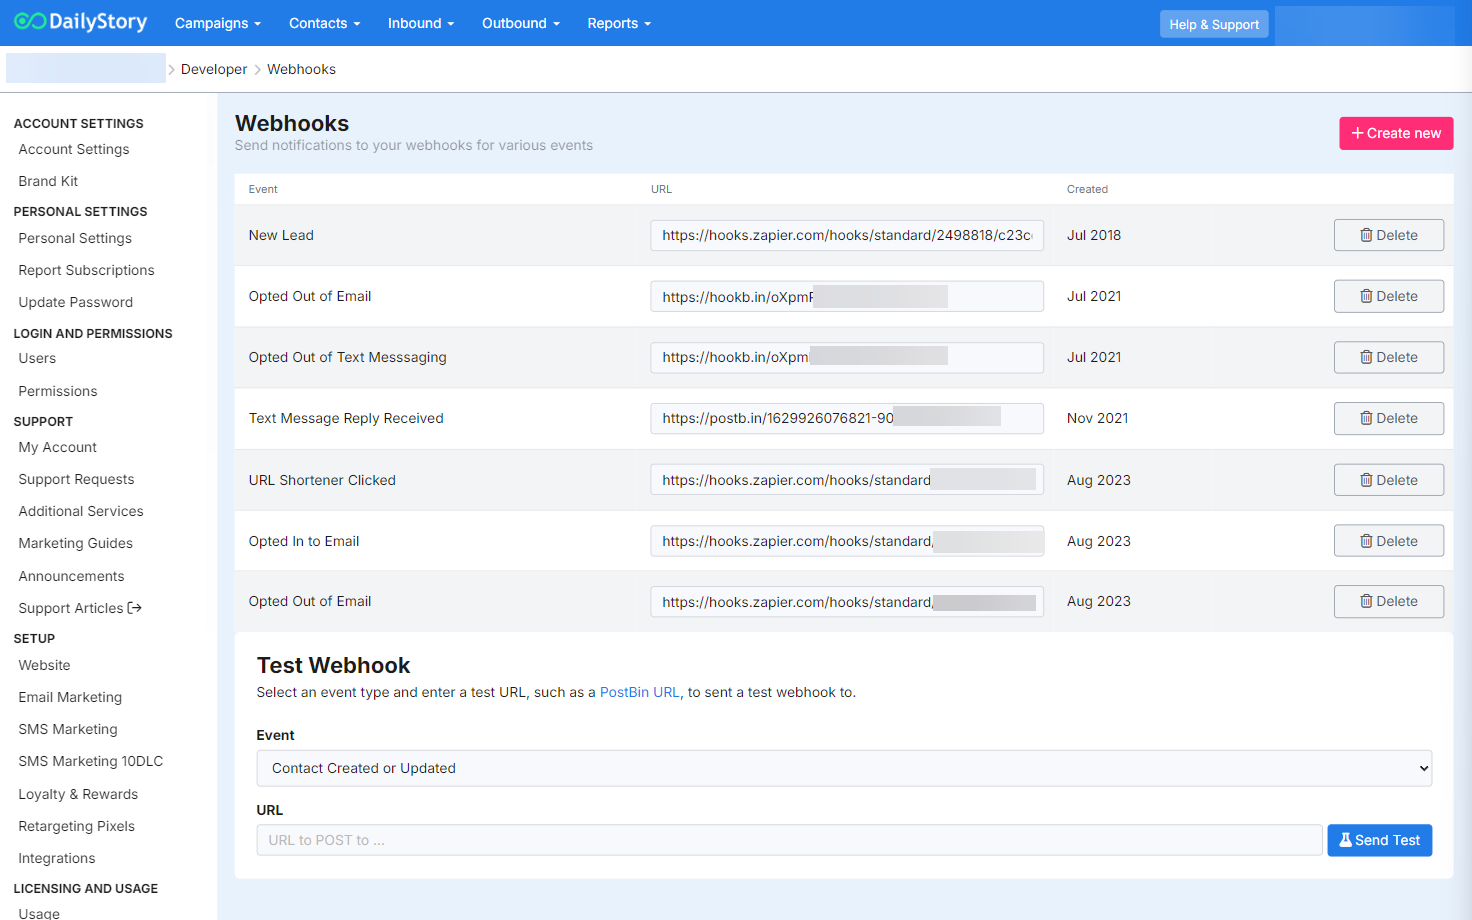Click the test URL to POST field
1472x920 pixels.
(789, 840)
